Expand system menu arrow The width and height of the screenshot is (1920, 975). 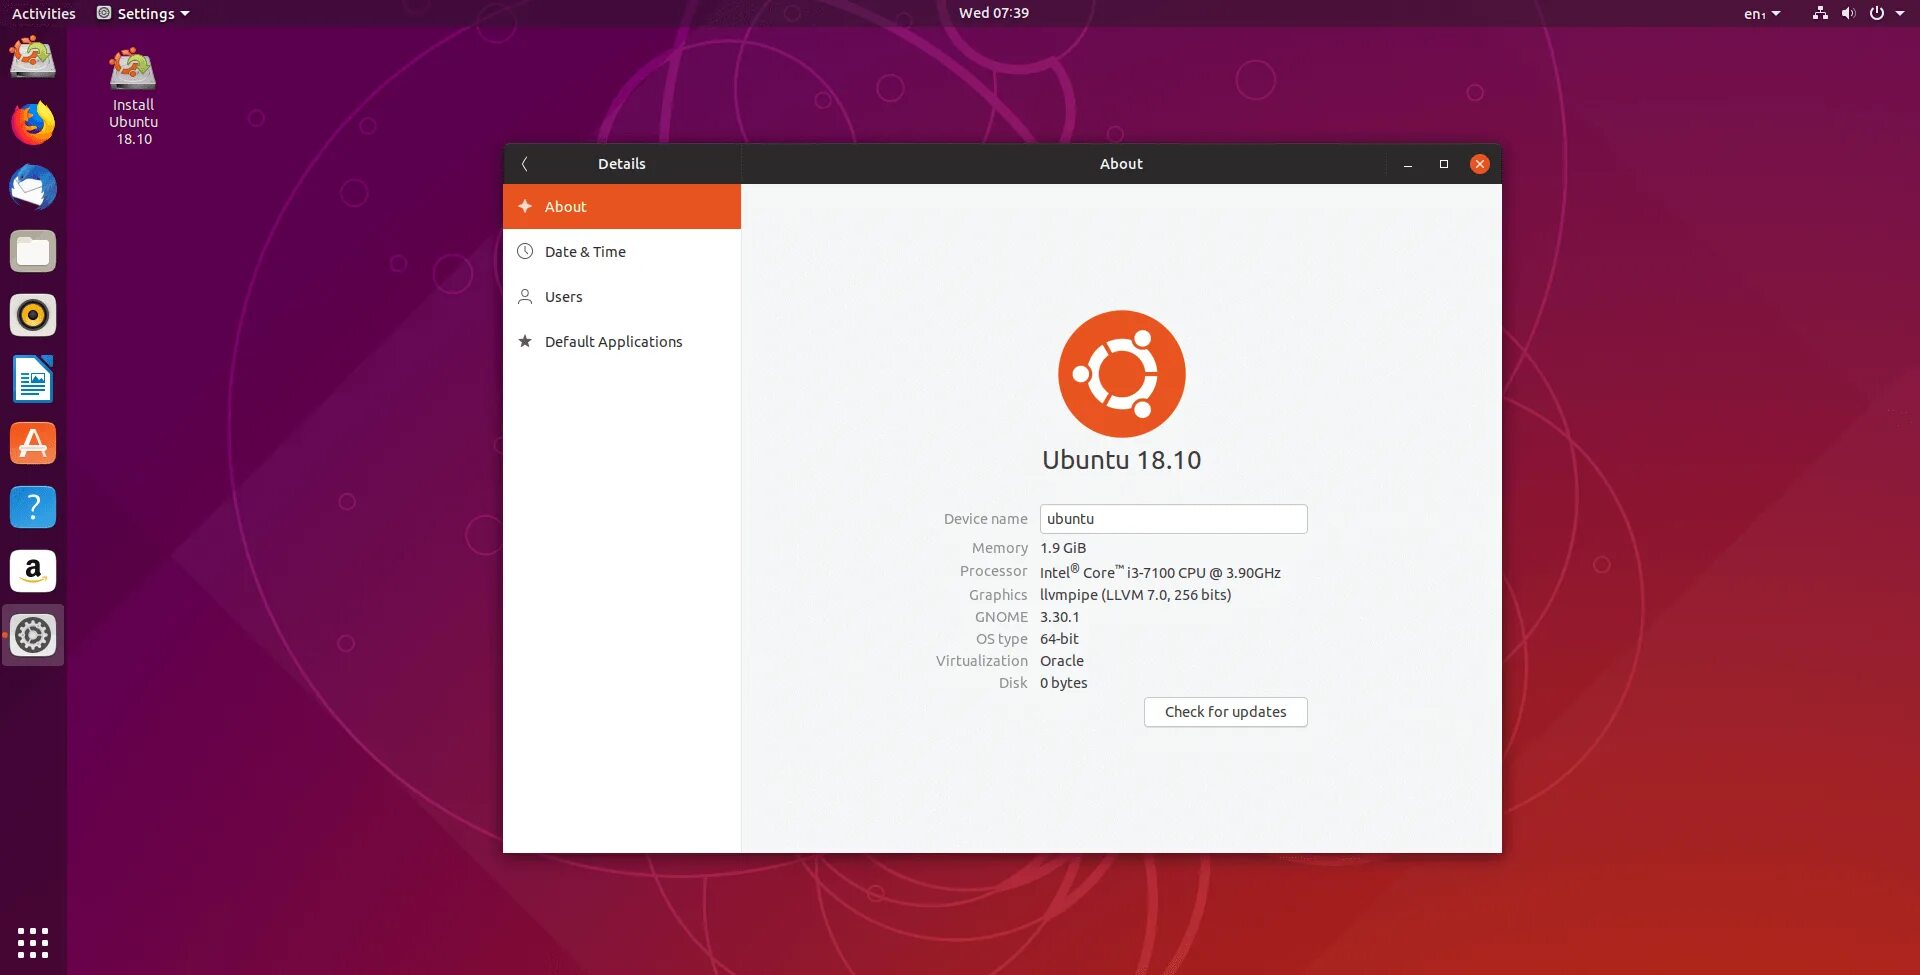click(x=1900, y=13)
